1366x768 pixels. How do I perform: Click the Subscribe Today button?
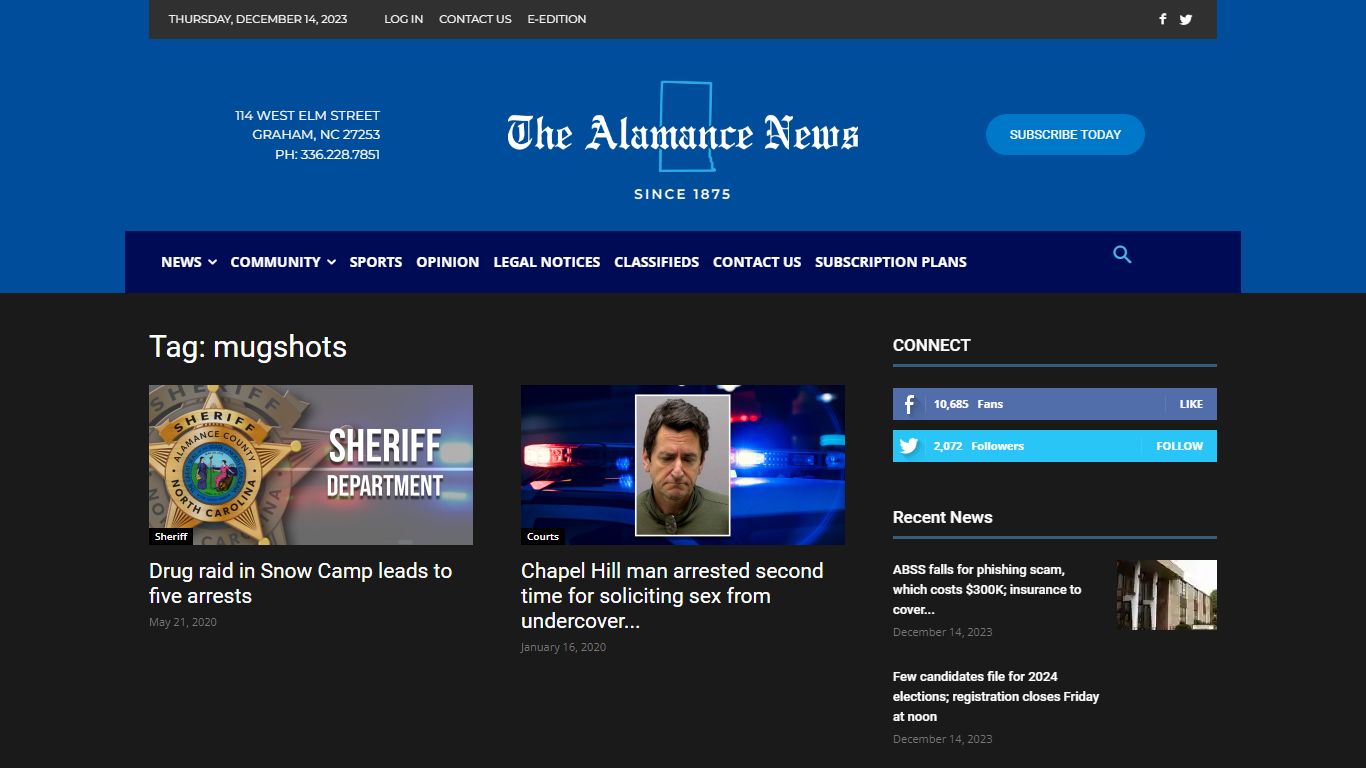(1065, 134)
